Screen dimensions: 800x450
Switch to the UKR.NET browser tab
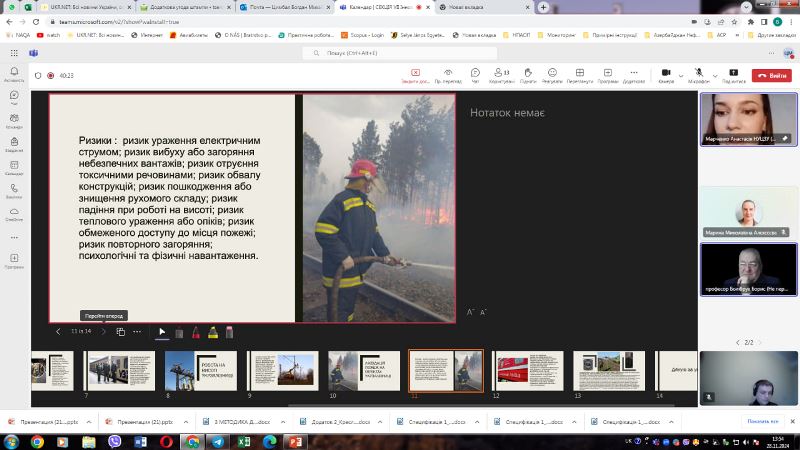85,7
